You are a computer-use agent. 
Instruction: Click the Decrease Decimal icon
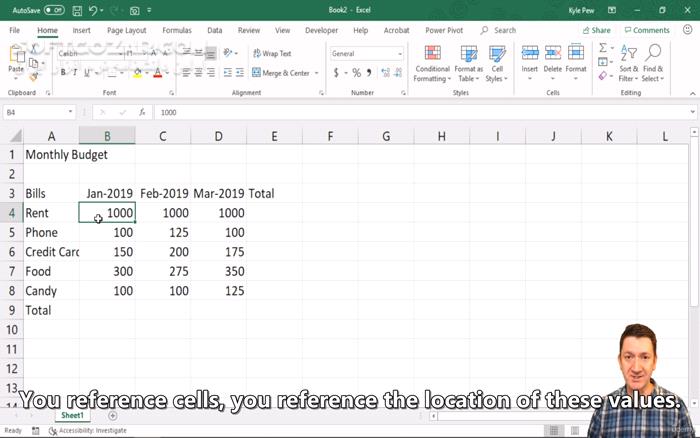398,72
